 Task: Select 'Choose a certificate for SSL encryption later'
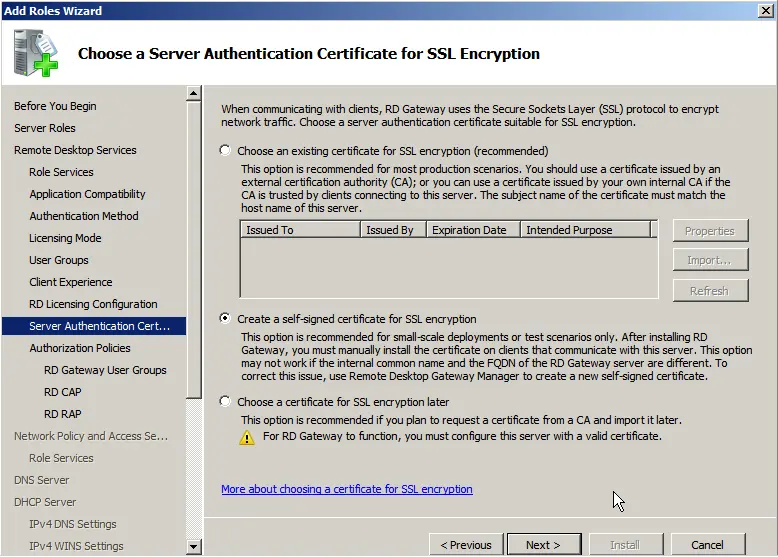(x=225, y=402)
